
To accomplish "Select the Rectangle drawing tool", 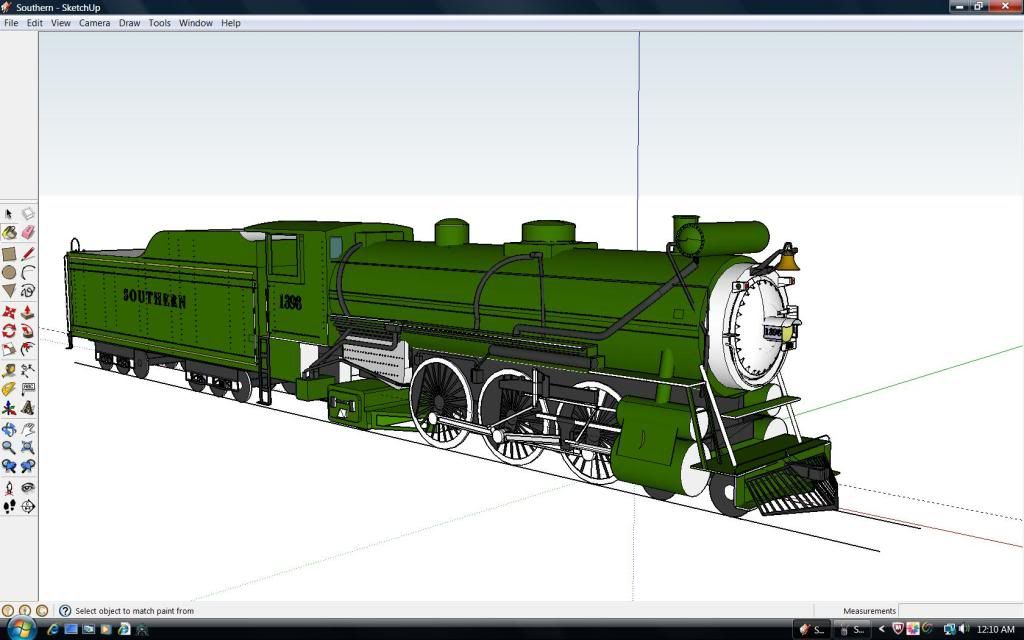I will [x=8, y=254].
